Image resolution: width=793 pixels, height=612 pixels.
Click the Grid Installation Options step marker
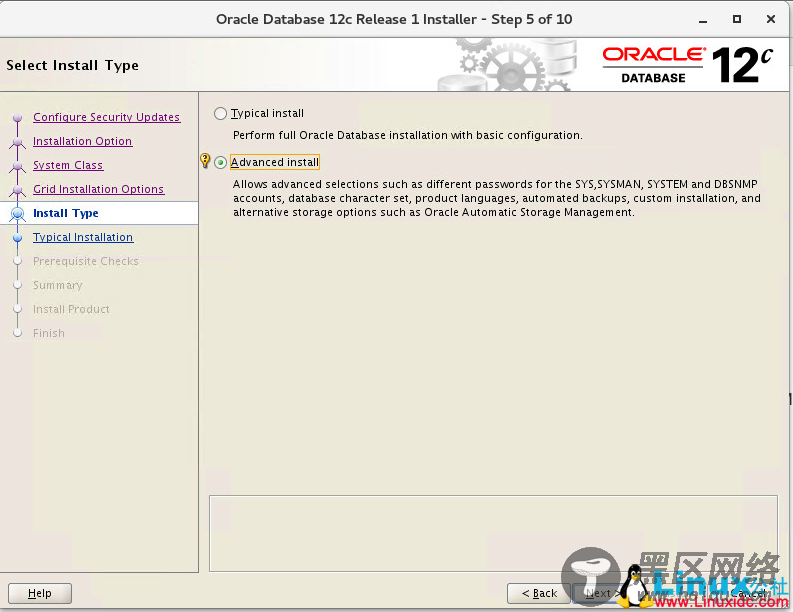pyautogui.click(x=18, y=190)
